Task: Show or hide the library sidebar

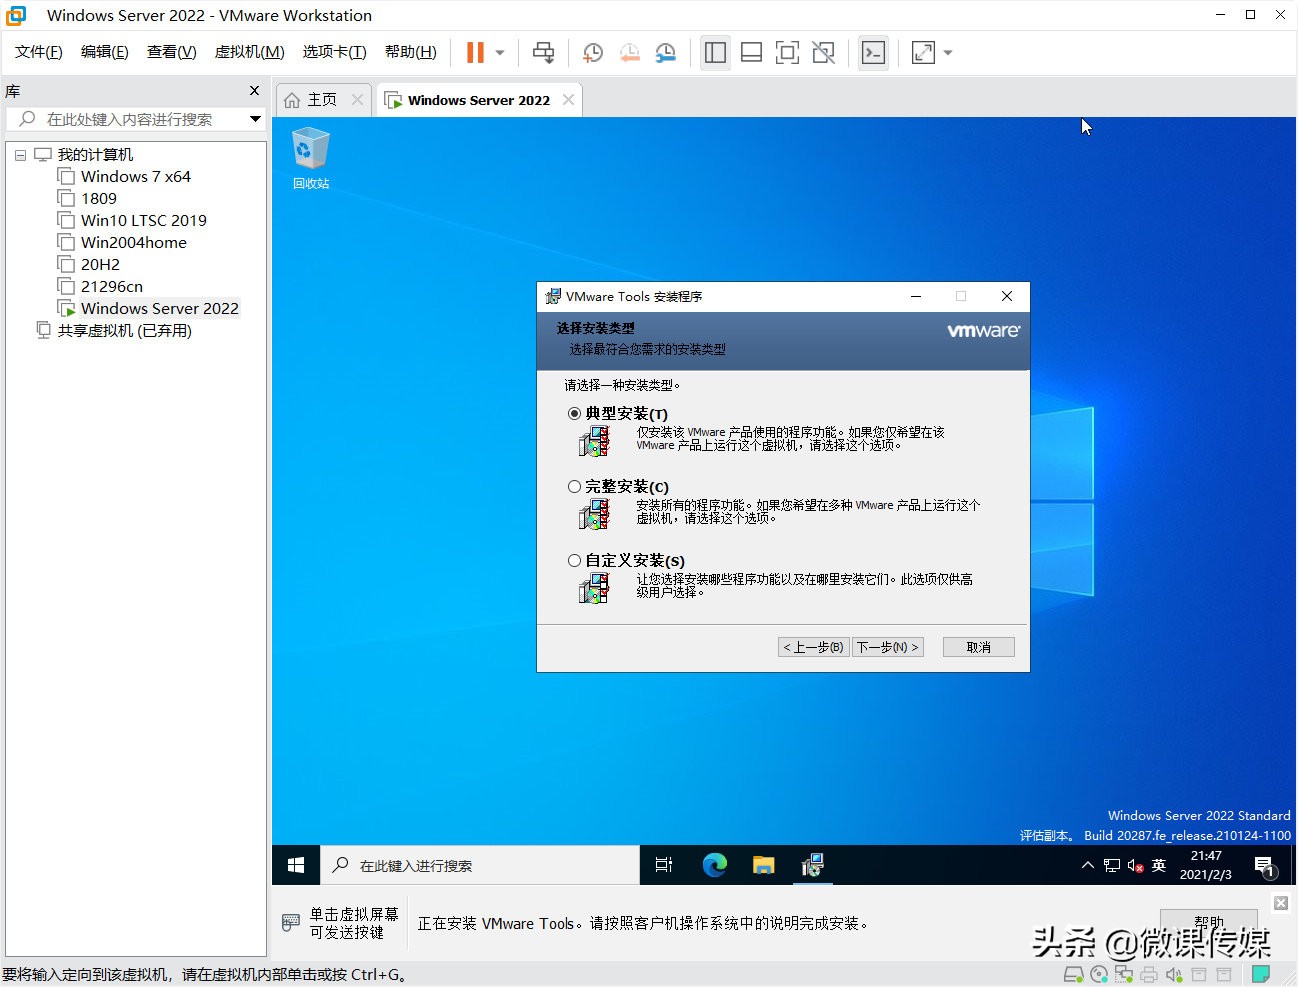Action: (715, 52)
